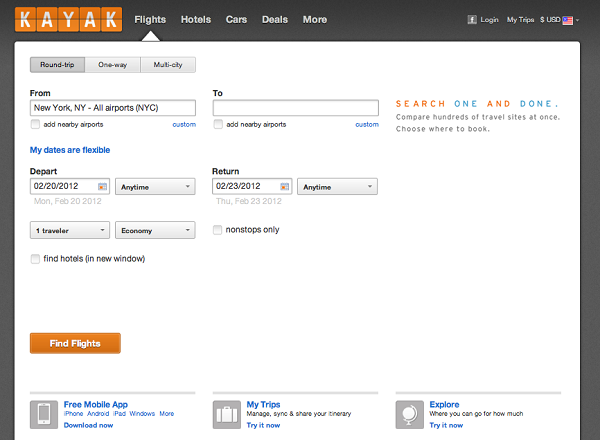
Task: Click the suitcase My Trips icon
Action: coord(227,415)
